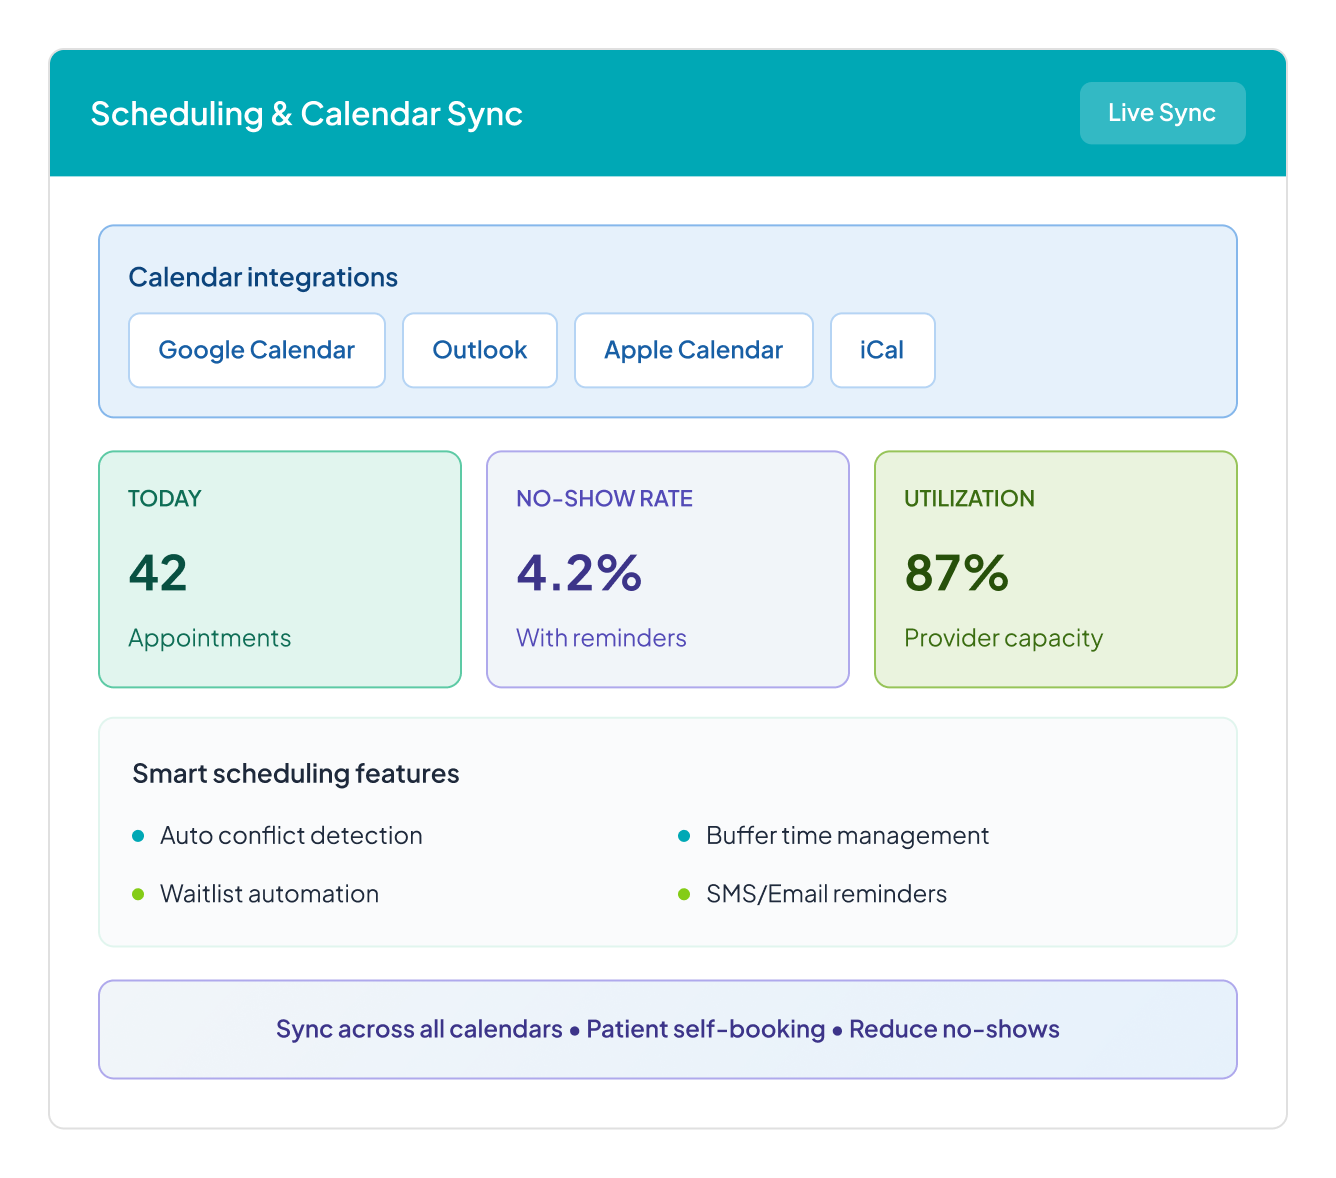Click the Smart scheduling features heading
Image resolution: width=1336 pixels, height=1178 pixels.
(x=296, y=774)
